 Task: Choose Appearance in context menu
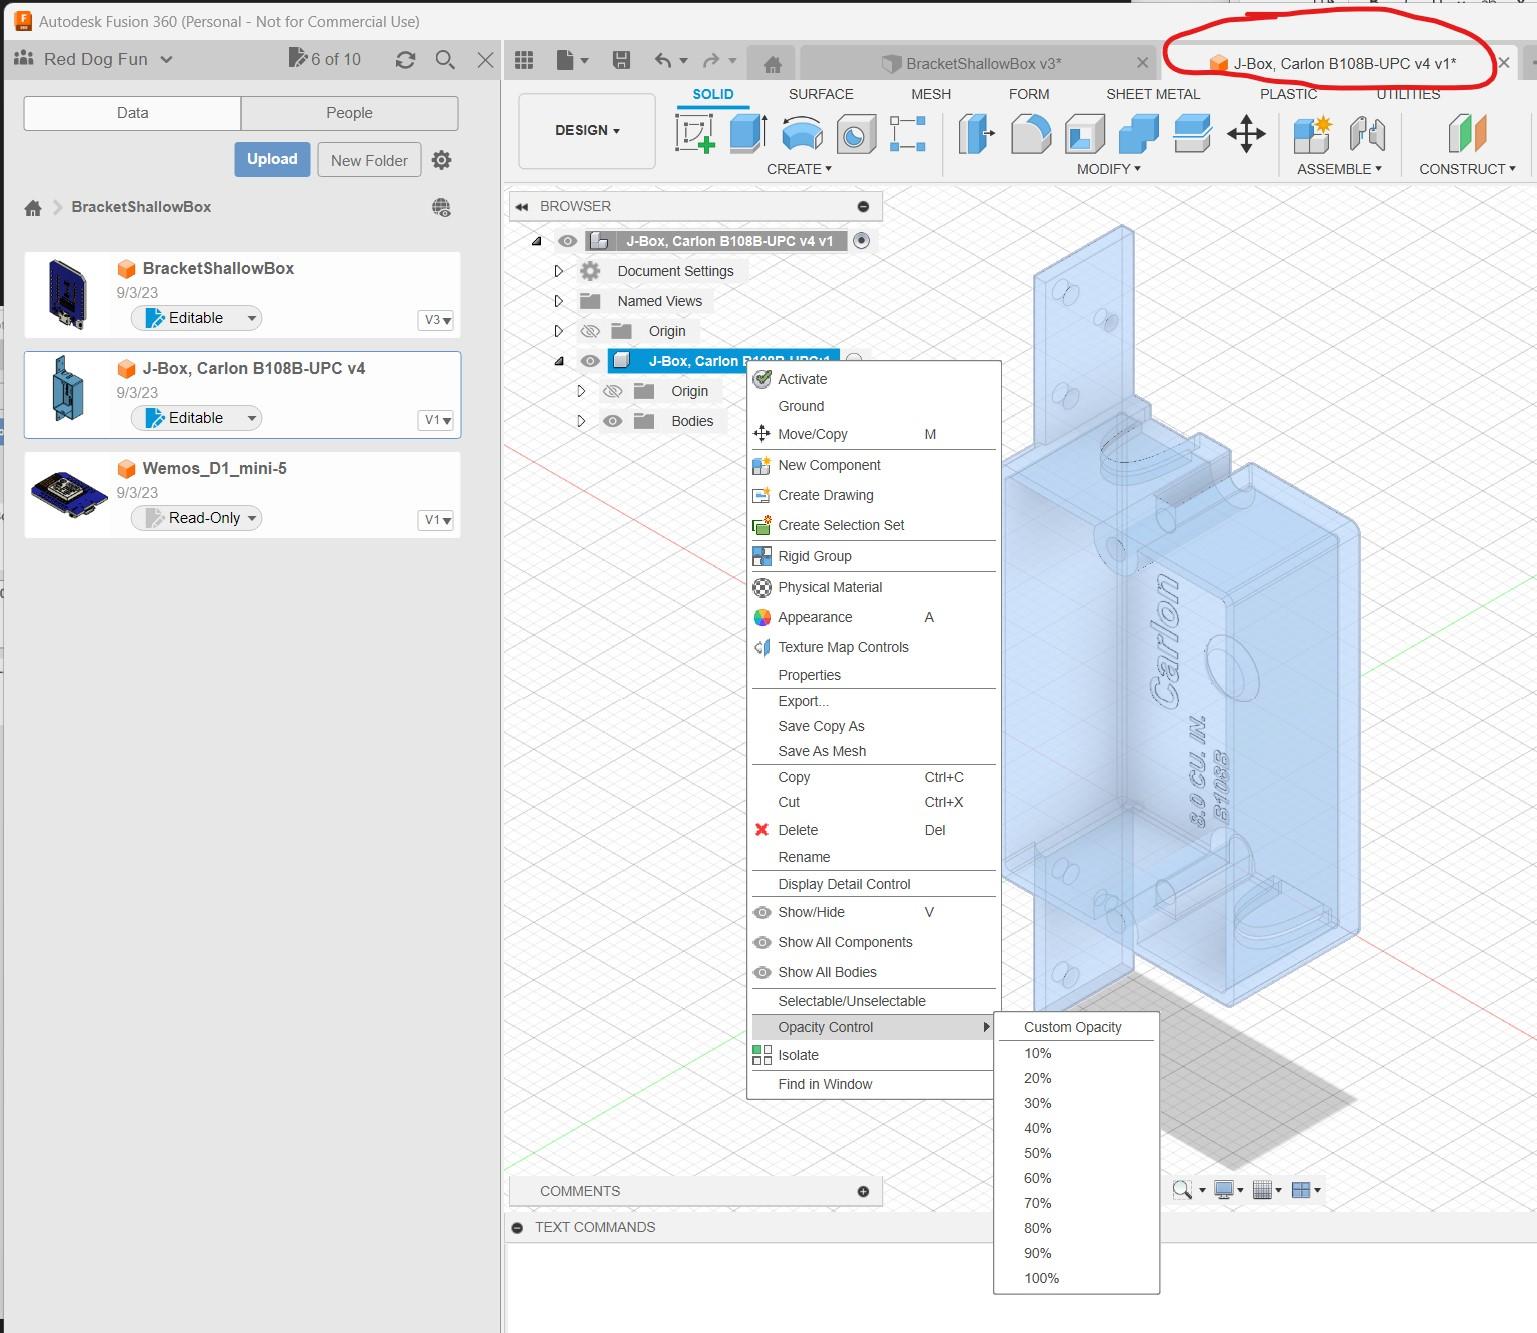(x=874, y=617)
